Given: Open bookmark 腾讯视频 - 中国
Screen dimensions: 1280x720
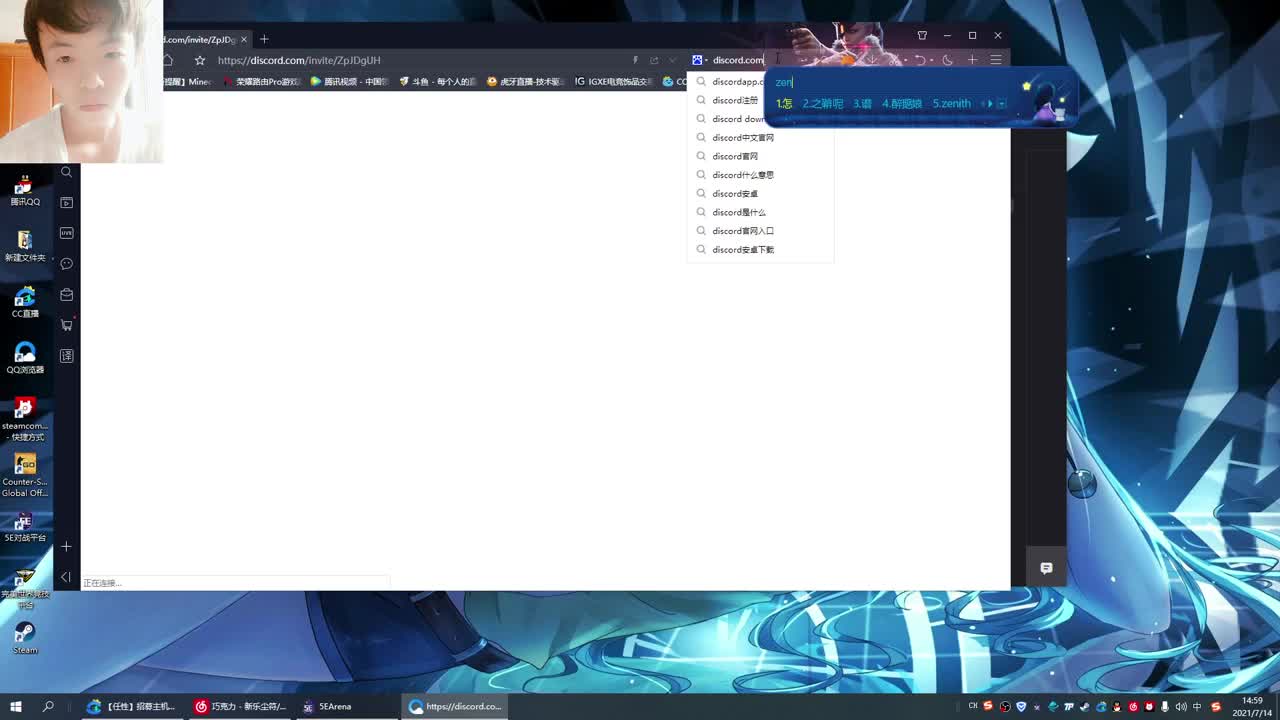Looking at the screenshot, I should [x=349, y=82].
